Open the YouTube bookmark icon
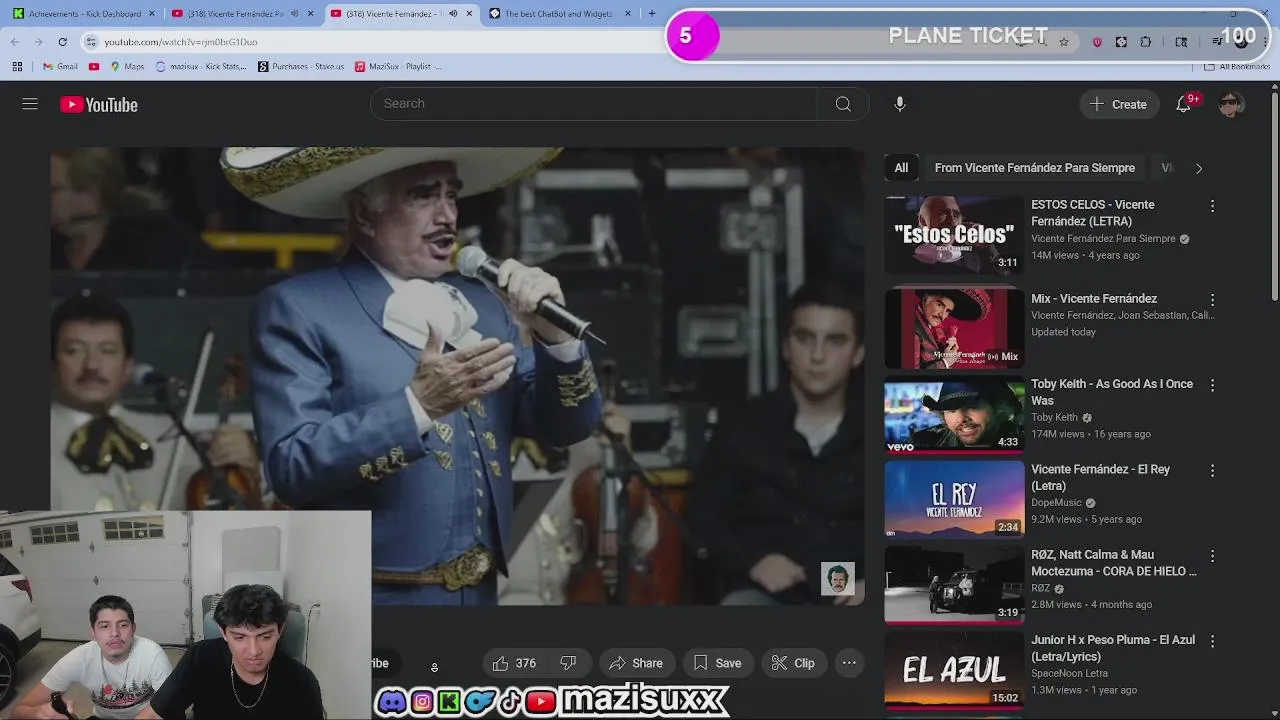 [x=94, y=66]
